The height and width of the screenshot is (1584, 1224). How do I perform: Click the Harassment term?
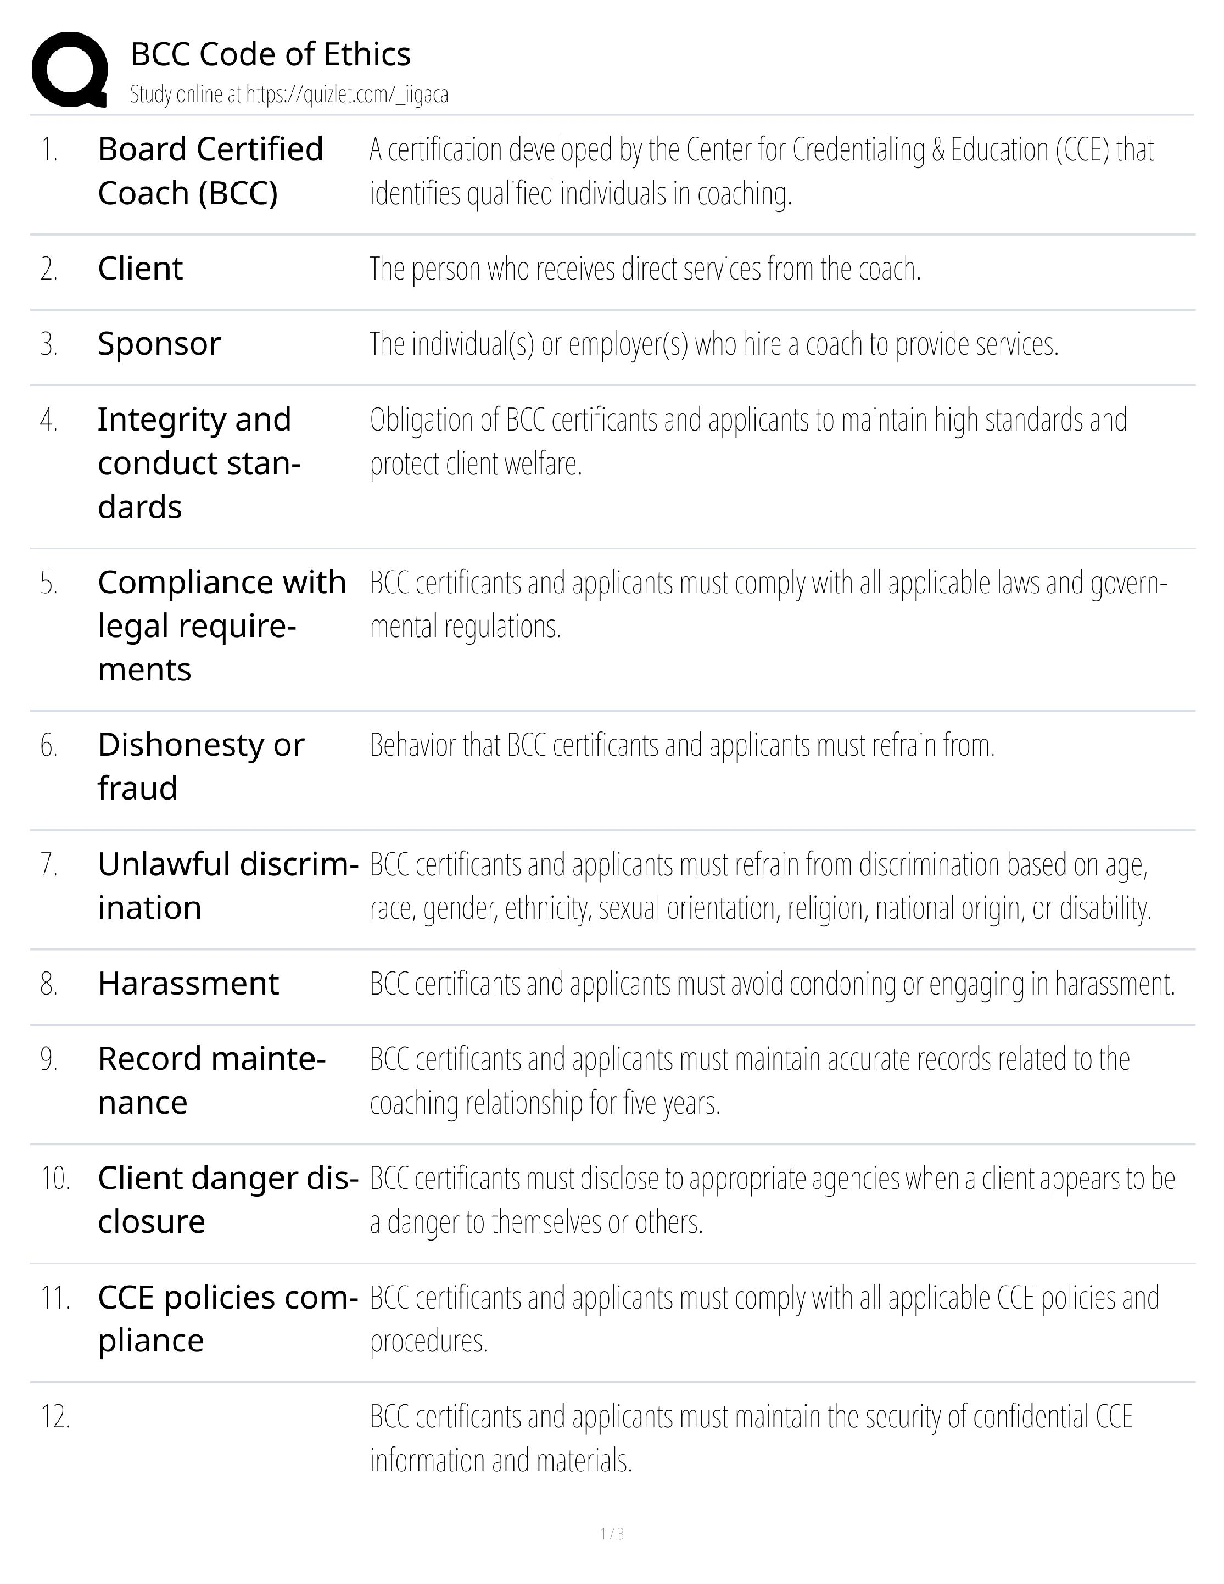(188, 984)
